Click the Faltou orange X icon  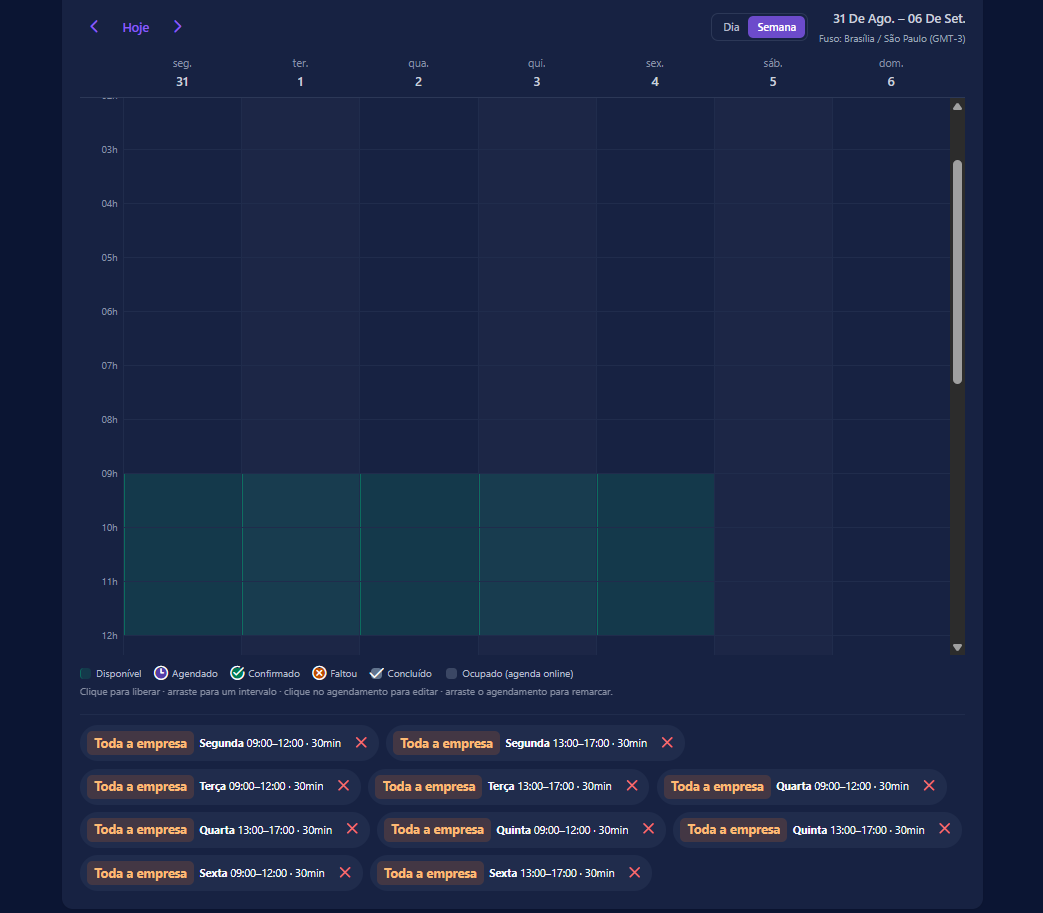click(x=319, y=673)
